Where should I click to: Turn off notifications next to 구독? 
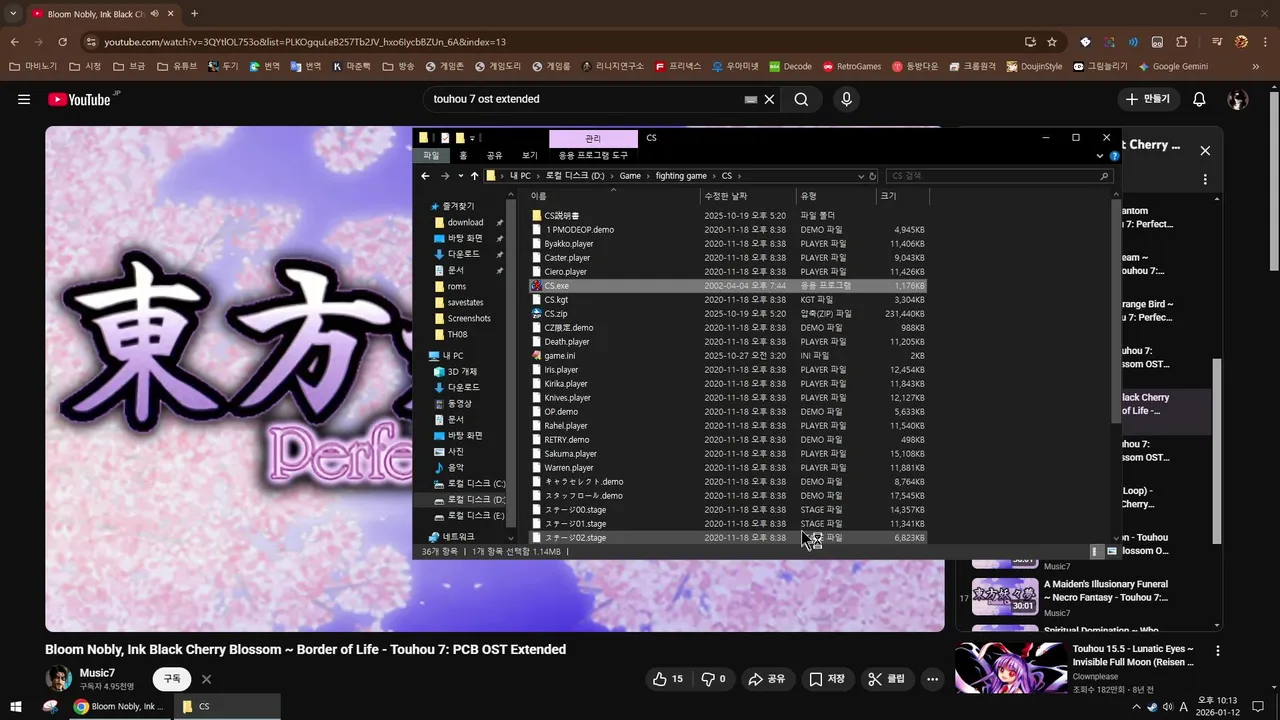coord(206,679)
